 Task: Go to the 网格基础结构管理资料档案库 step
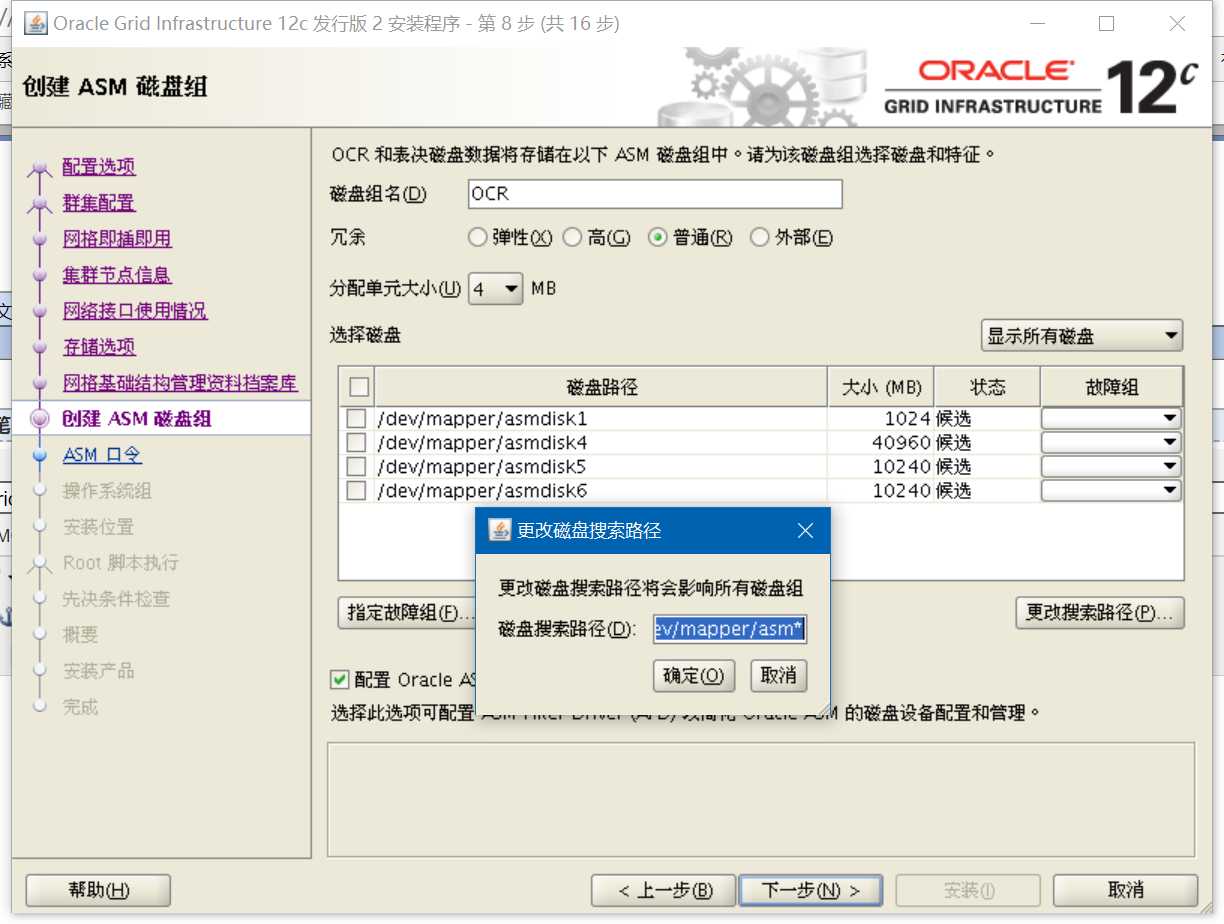(x=180, y=383)
